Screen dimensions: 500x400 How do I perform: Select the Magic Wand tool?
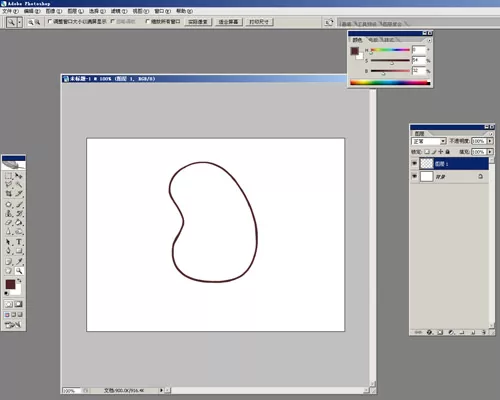coord(19,184)
